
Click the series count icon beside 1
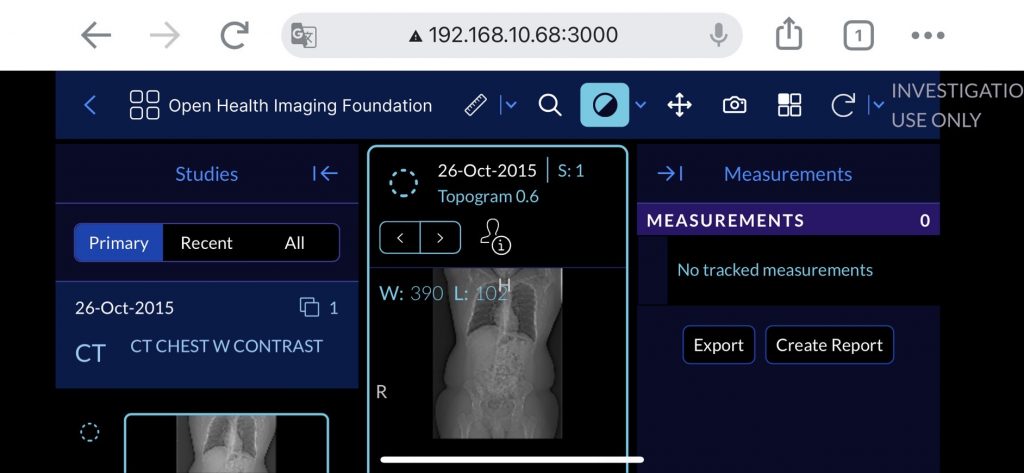point(310,307)
